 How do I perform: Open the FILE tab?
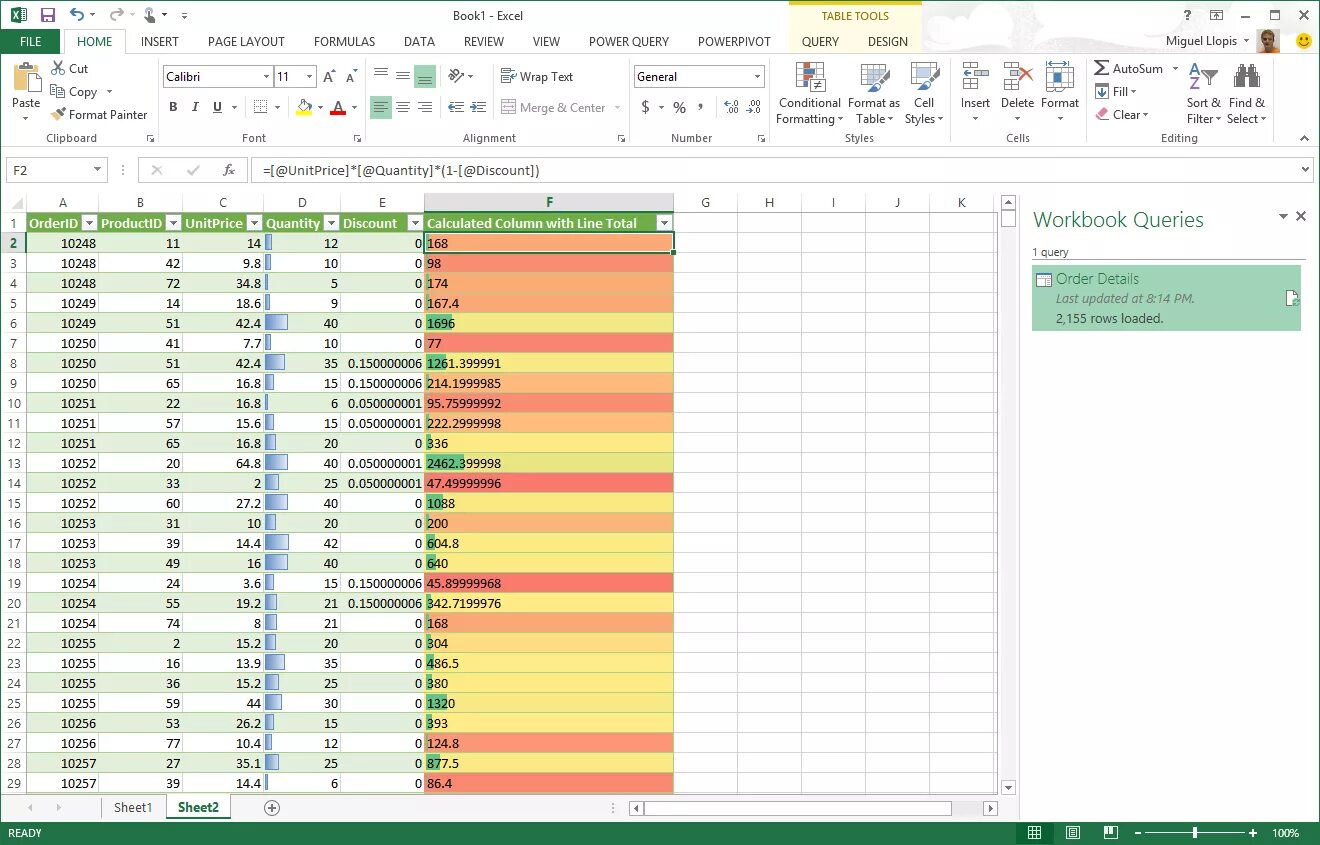[30, 41]
